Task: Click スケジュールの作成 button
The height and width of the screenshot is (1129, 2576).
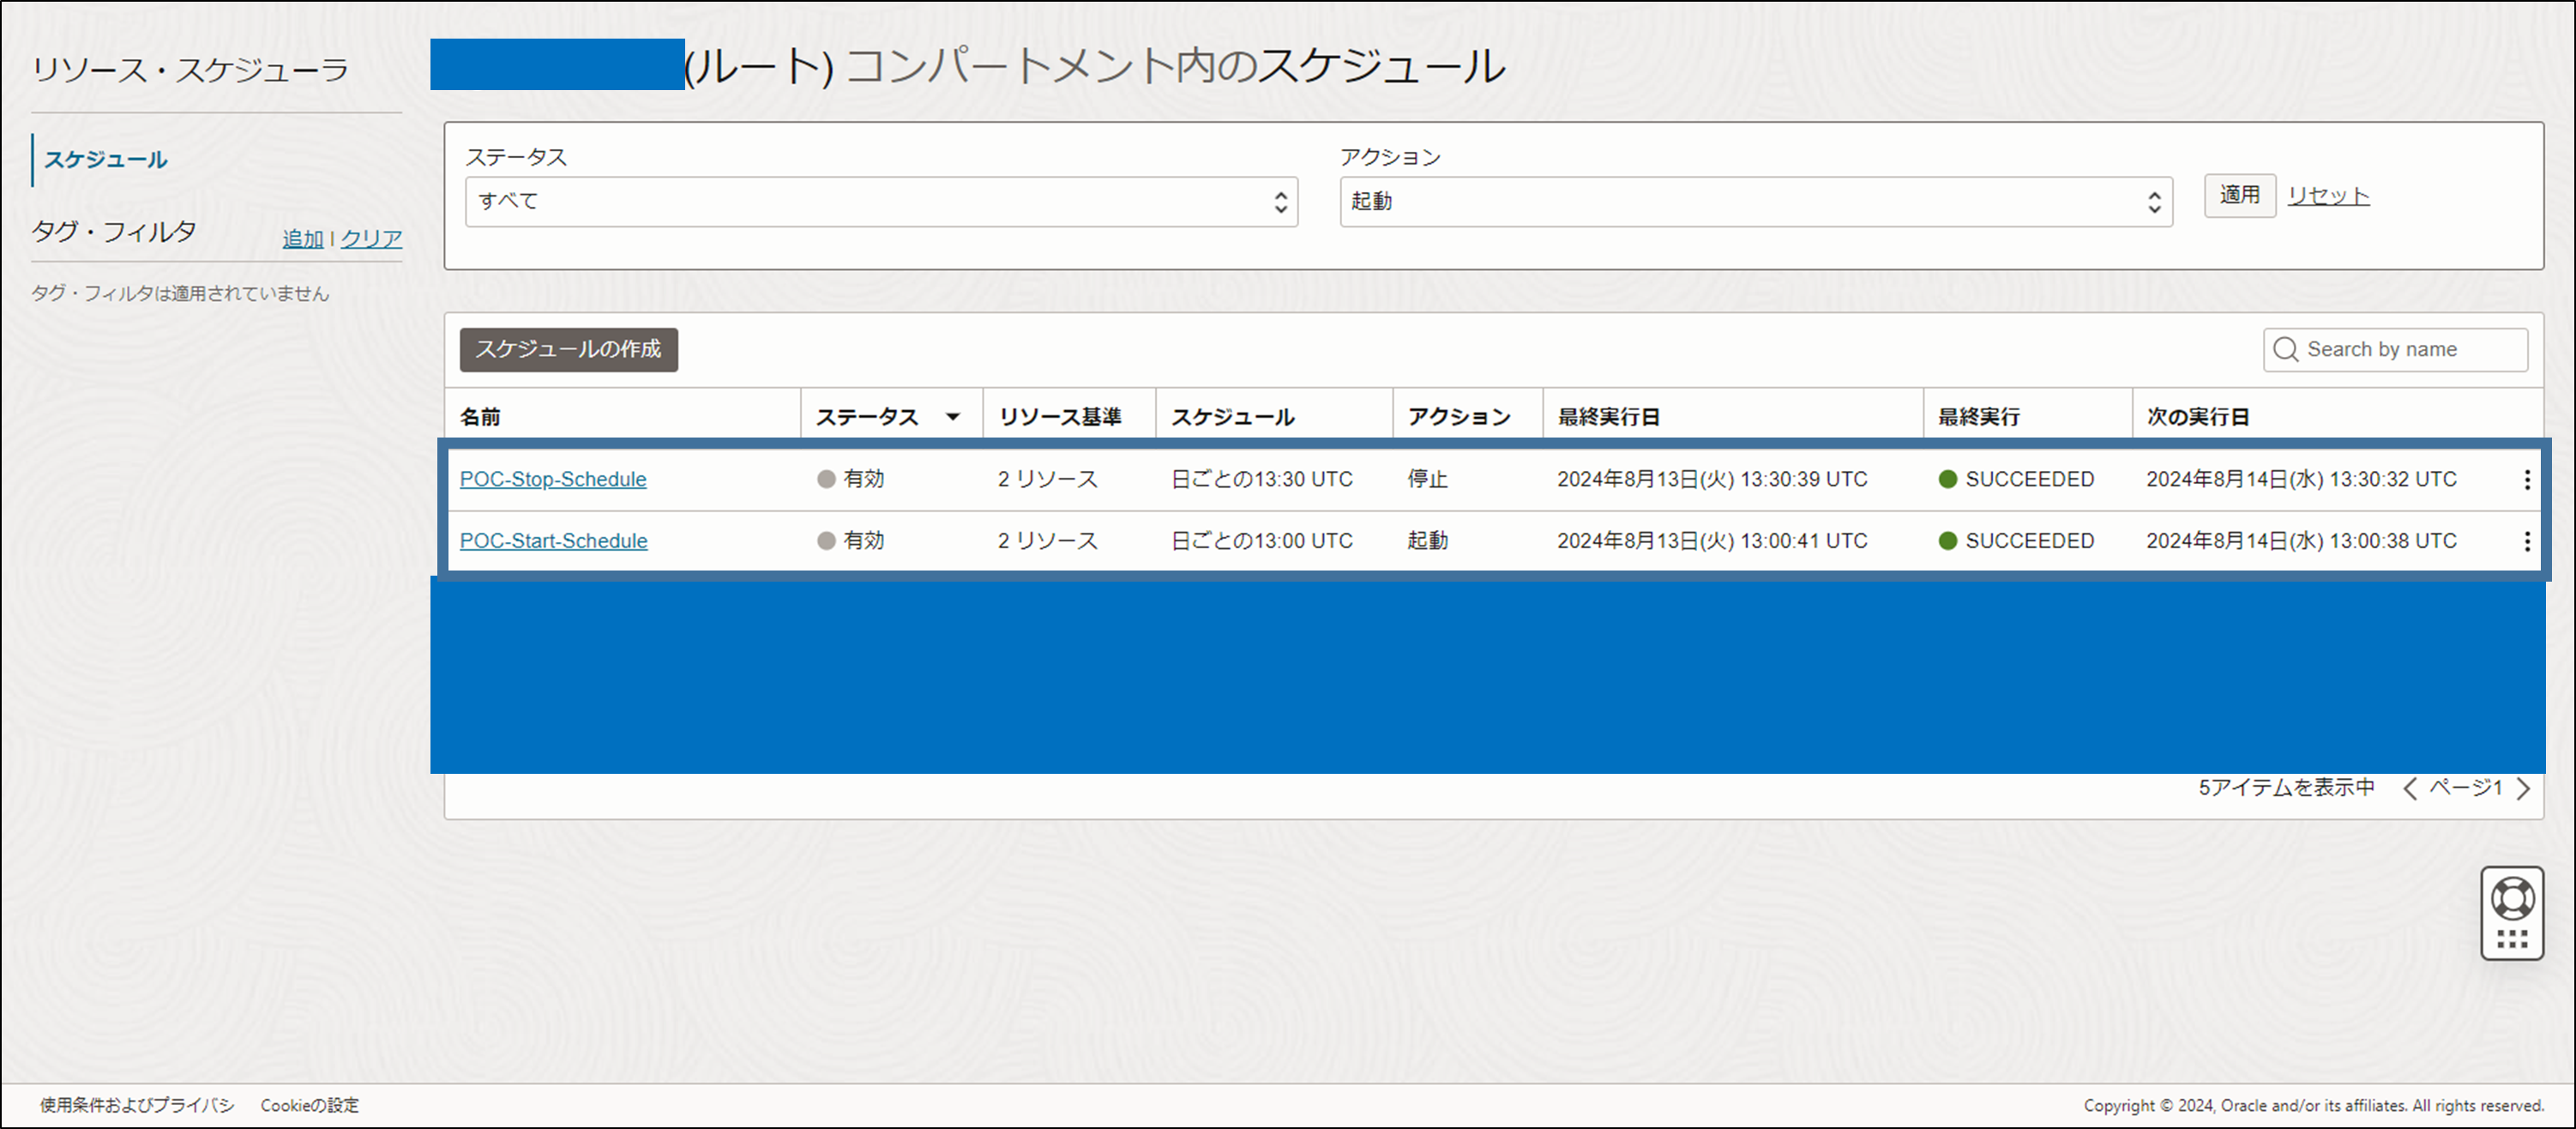Action: [x=568, y=349]
